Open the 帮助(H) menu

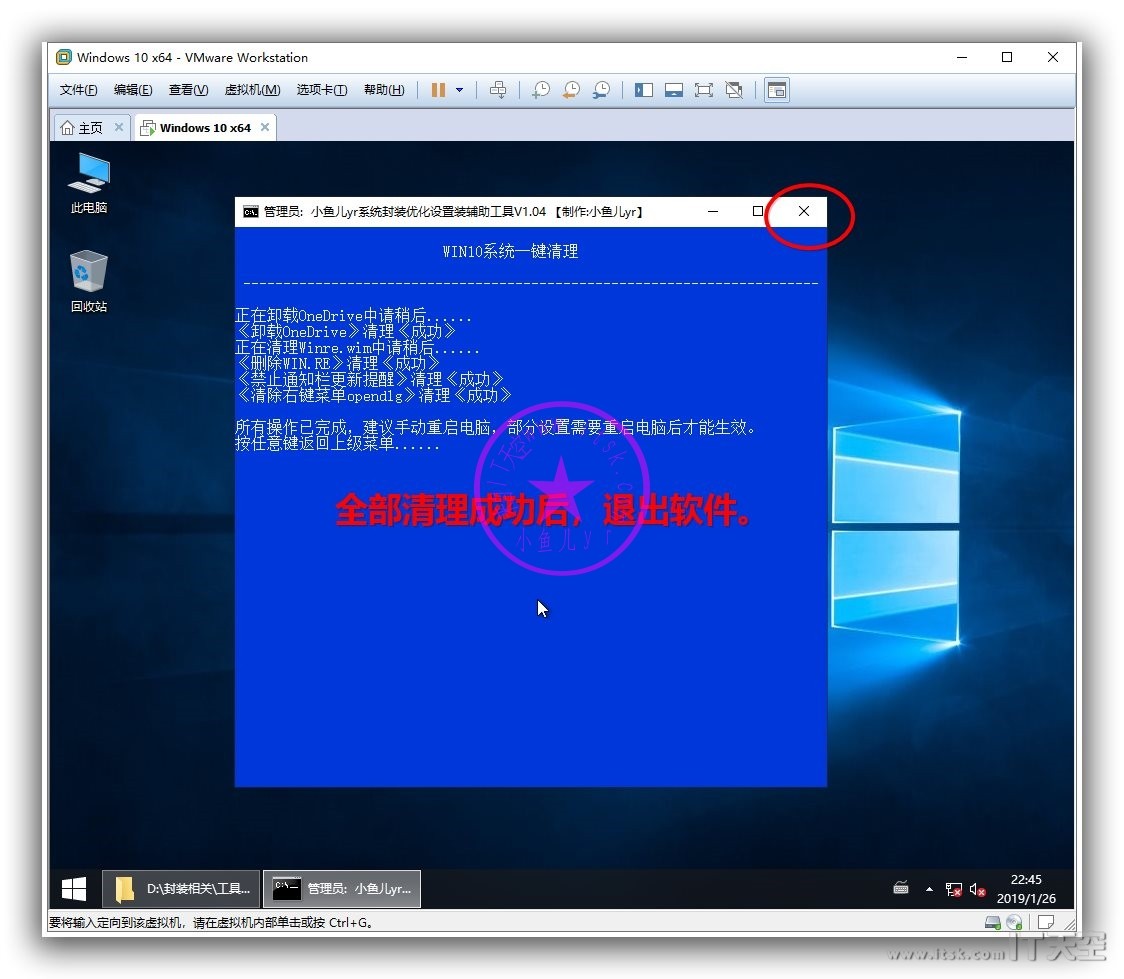pos(384,90)
